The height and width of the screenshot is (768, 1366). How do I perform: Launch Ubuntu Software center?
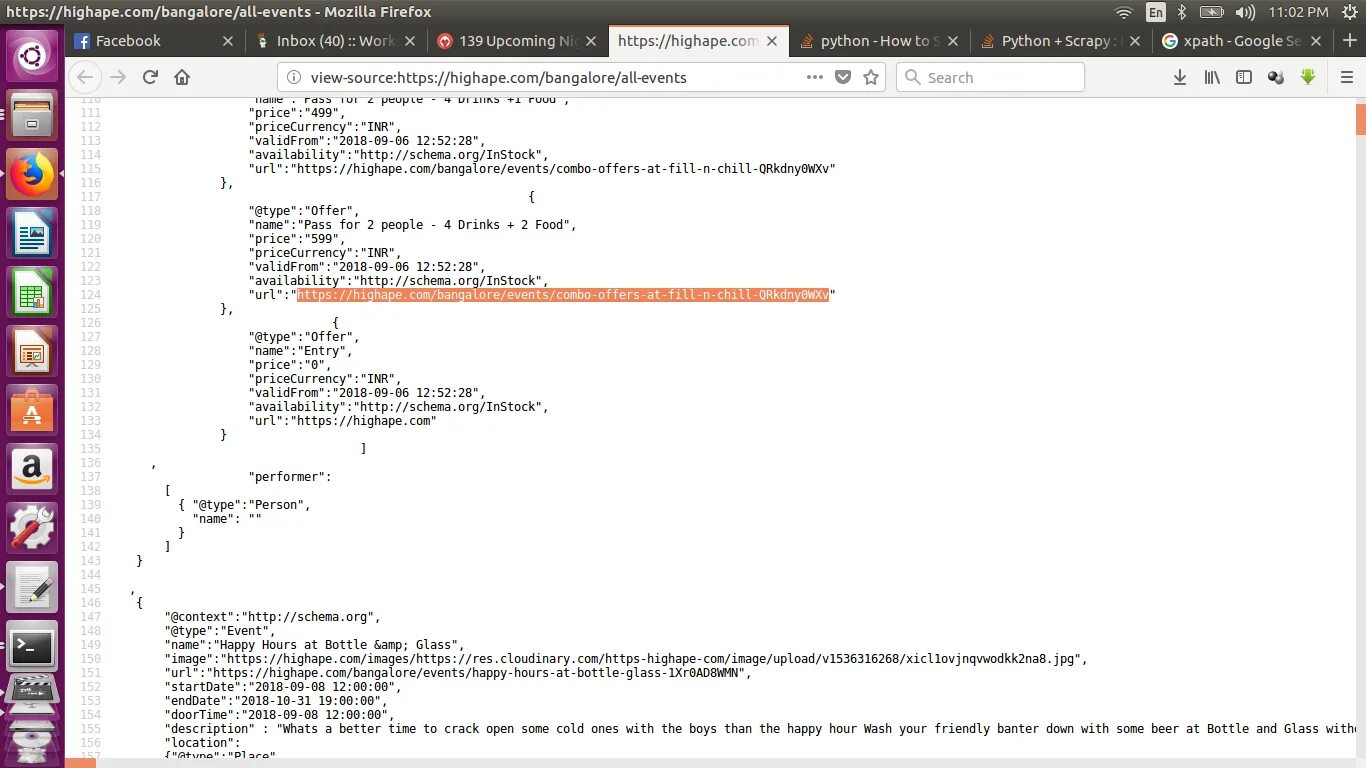[32, 411]
